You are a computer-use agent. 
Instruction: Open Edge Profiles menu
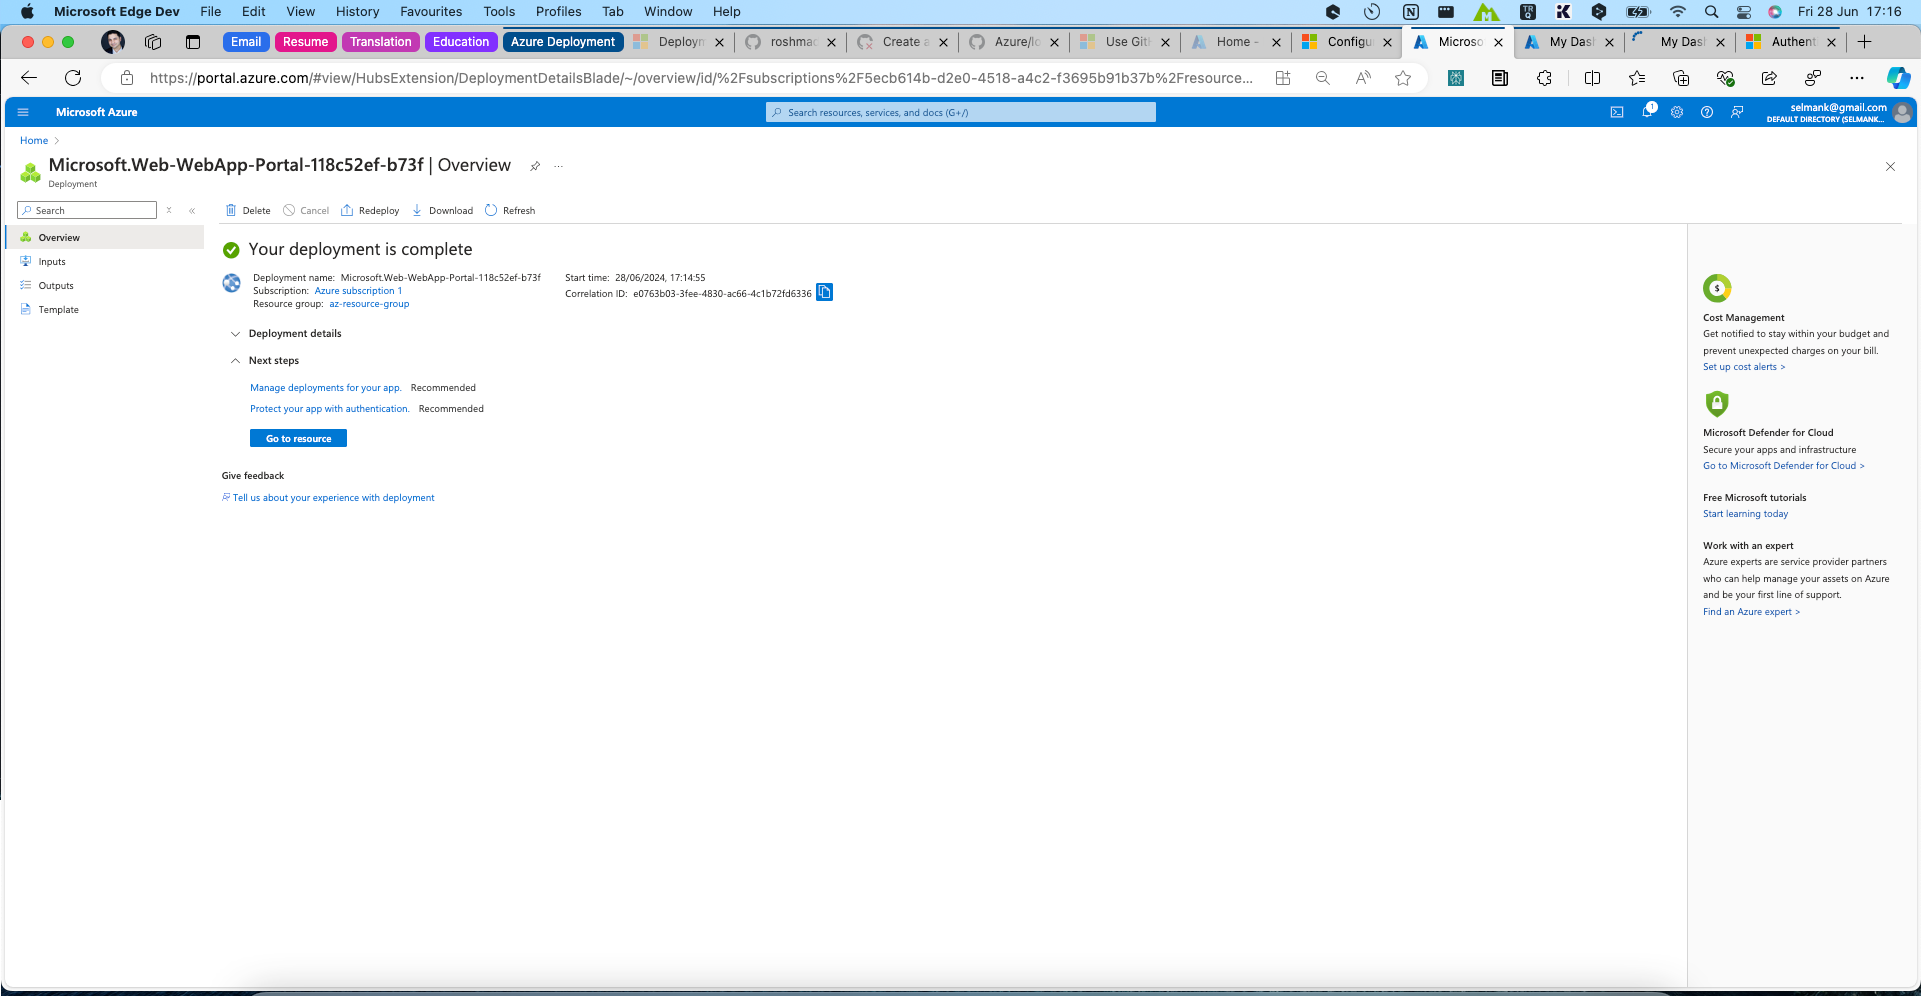(558, 12)
